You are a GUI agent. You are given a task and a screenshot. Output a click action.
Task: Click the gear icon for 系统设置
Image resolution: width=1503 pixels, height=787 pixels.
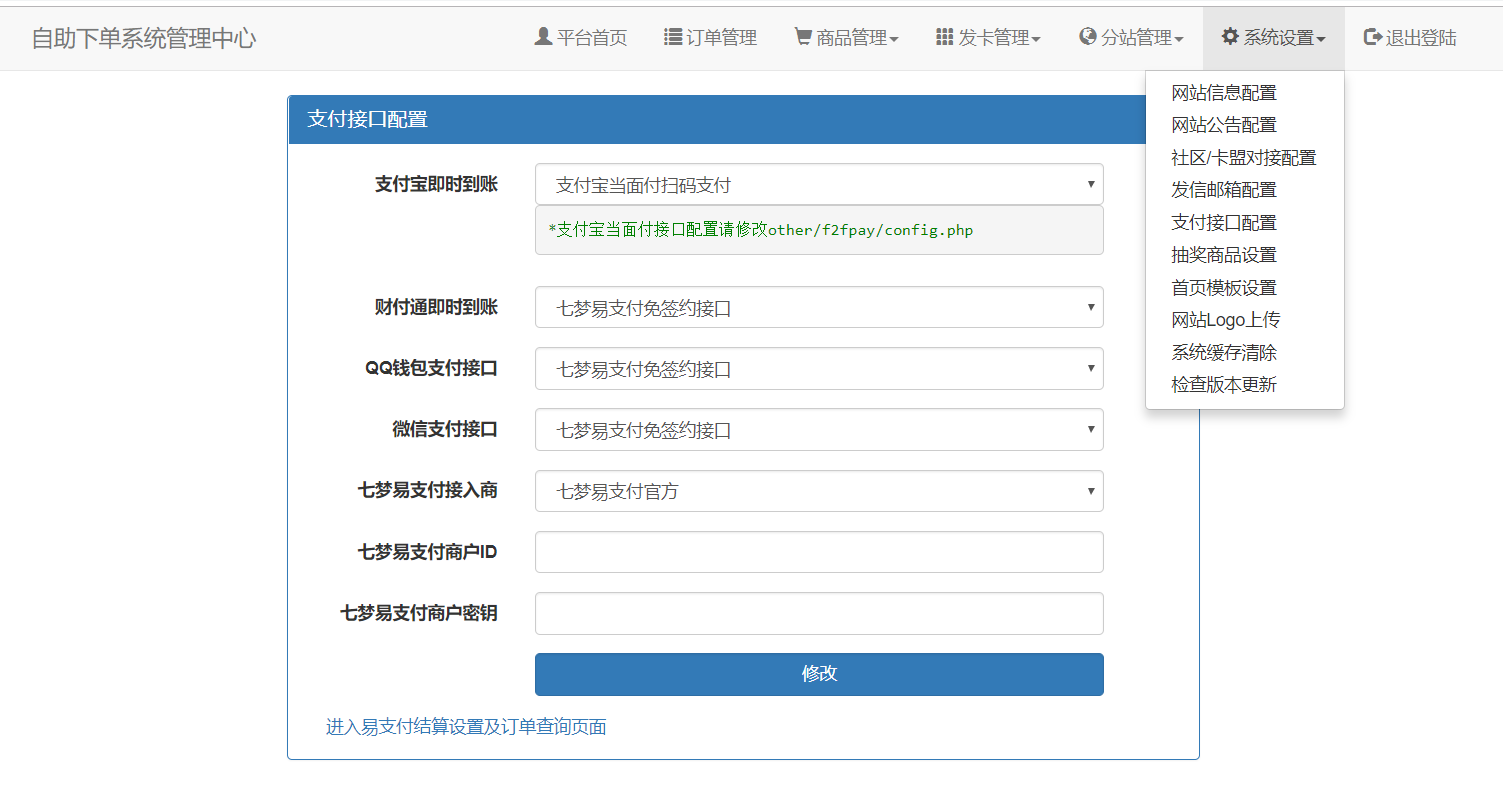click(1230, 37)
